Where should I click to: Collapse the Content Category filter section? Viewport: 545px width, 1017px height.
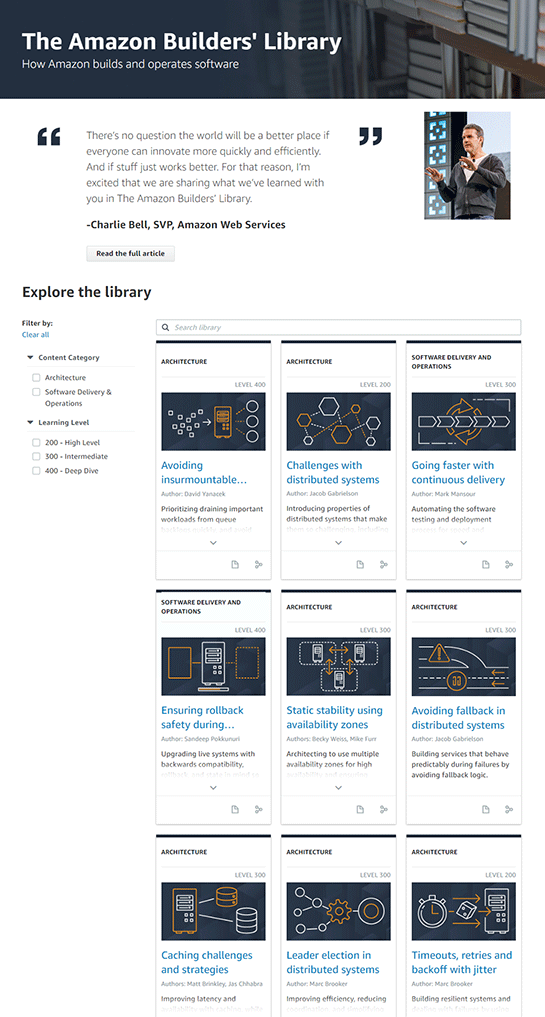click(x=30, y=357)
